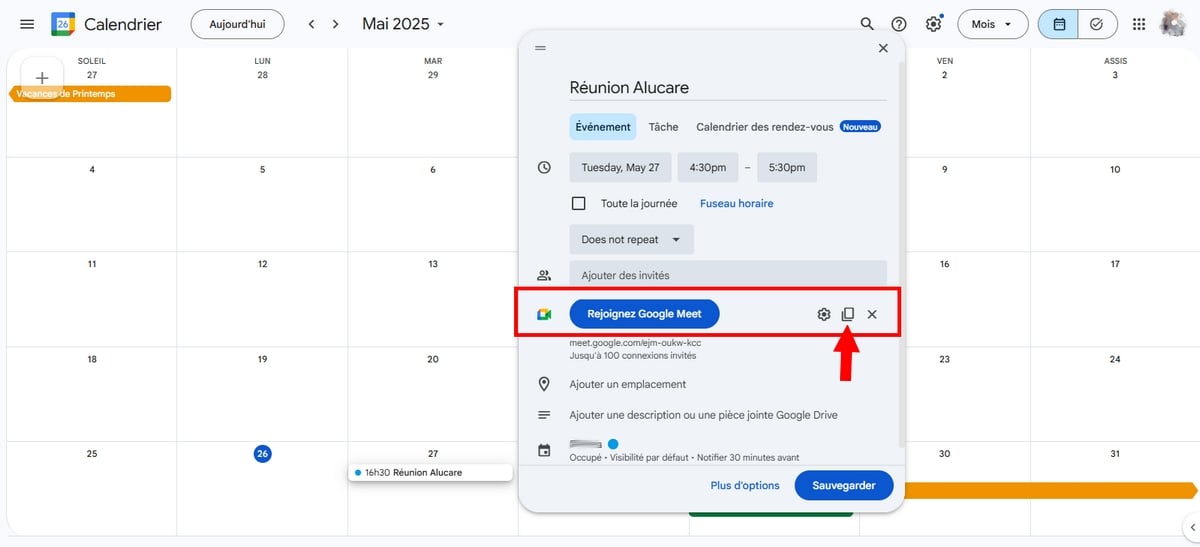This screenshot has height=547, width=1200.
Task: Remove the Google Meet conference
Action: [872, 314]
